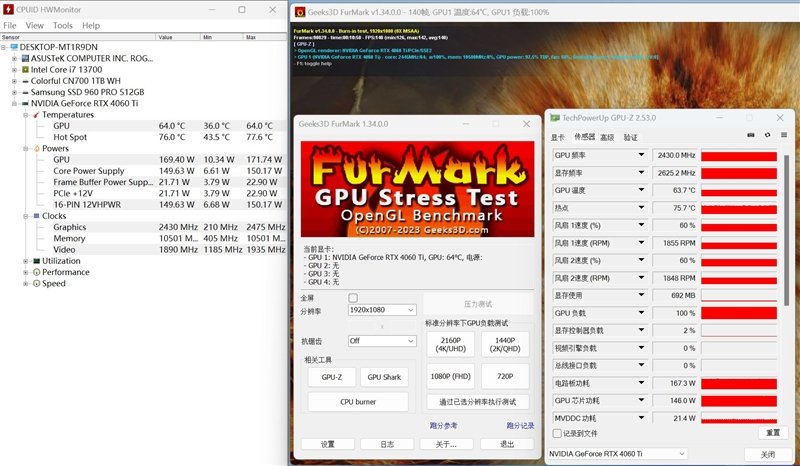Open HWMonitor File menu
The width and height of the screenshot is (800, 466).
tap(10, 26)
